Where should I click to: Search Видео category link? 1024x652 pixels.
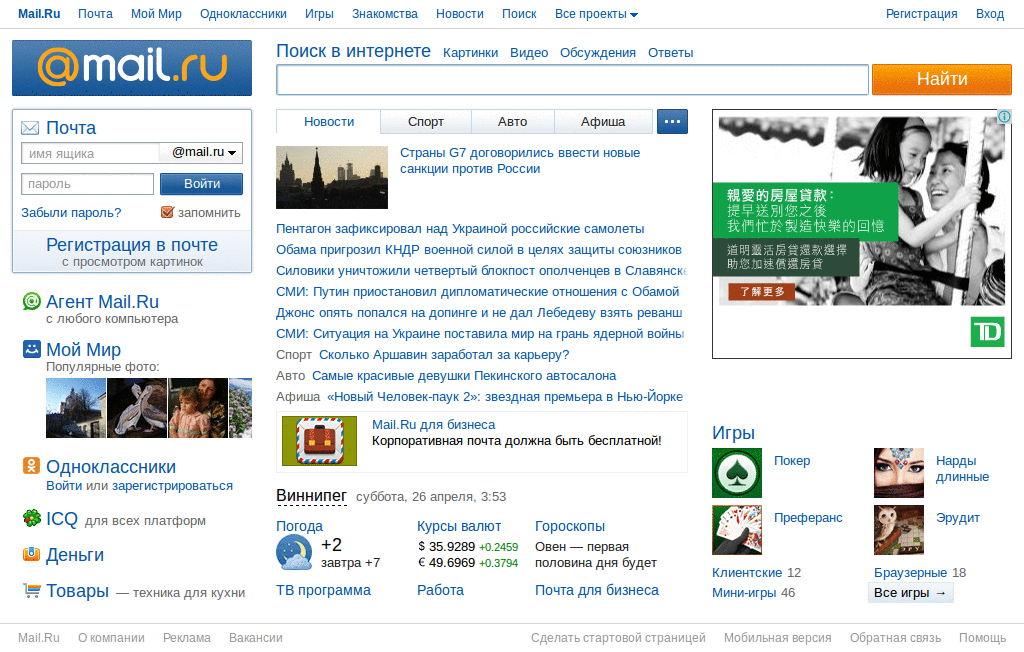[x=529, y=53]
